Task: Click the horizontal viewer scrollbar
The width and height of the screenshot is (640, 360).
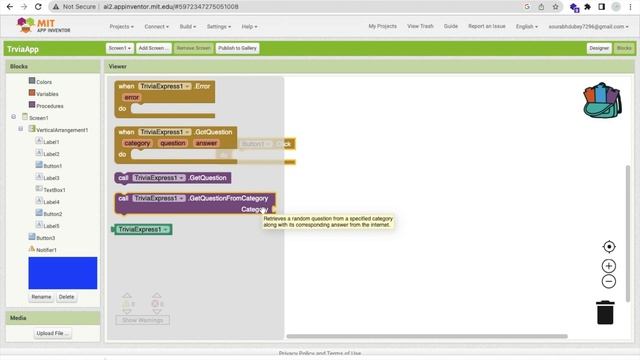Action: [x=427, y=336]
